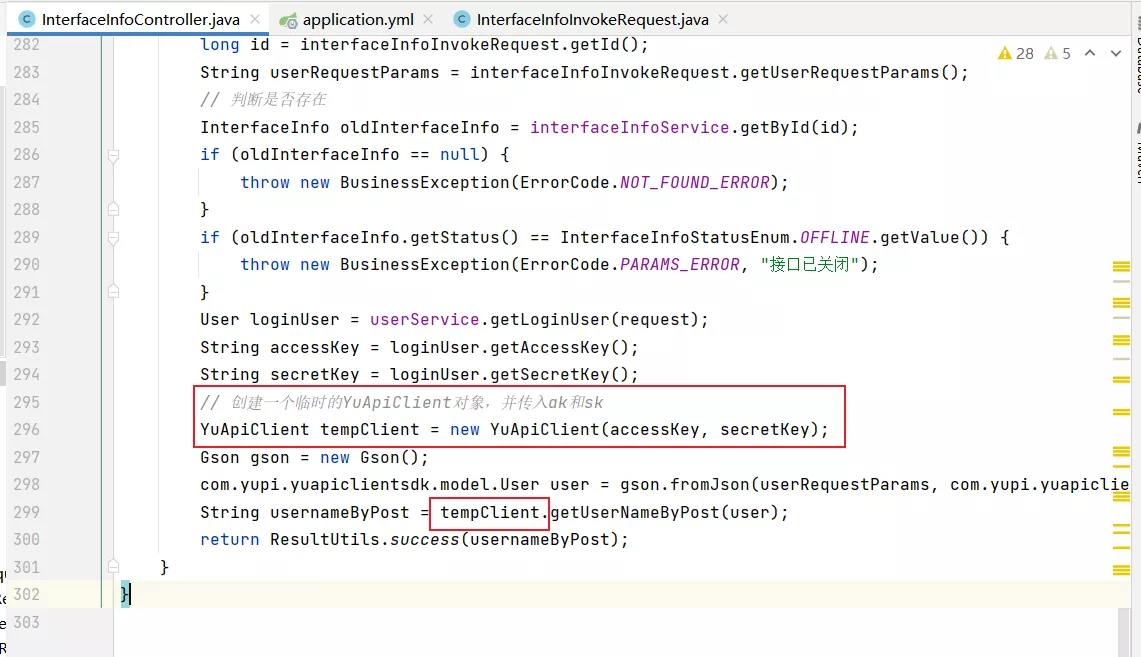Click the 5 weak warnings indicator
1141x657 pixels.
tap(1057, 53)
